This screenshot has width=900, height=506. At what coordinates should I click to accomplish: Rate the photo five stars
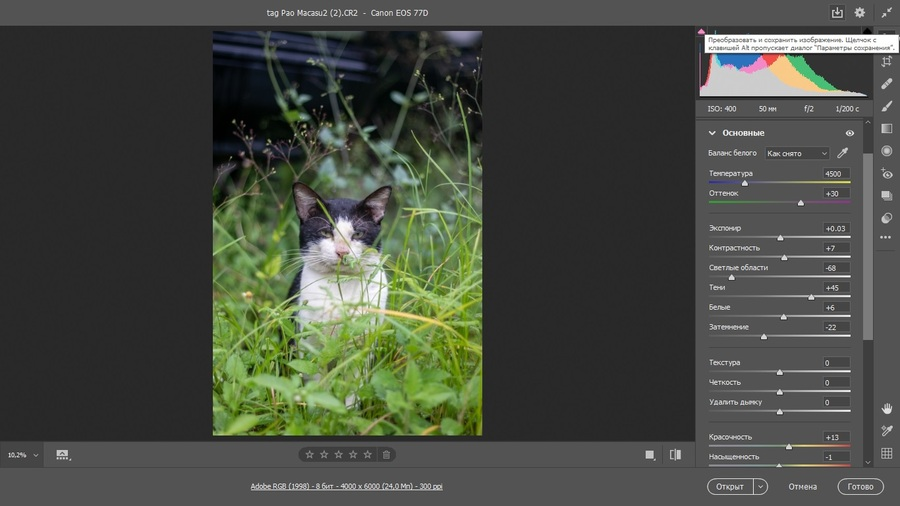[x=367, y=454]
